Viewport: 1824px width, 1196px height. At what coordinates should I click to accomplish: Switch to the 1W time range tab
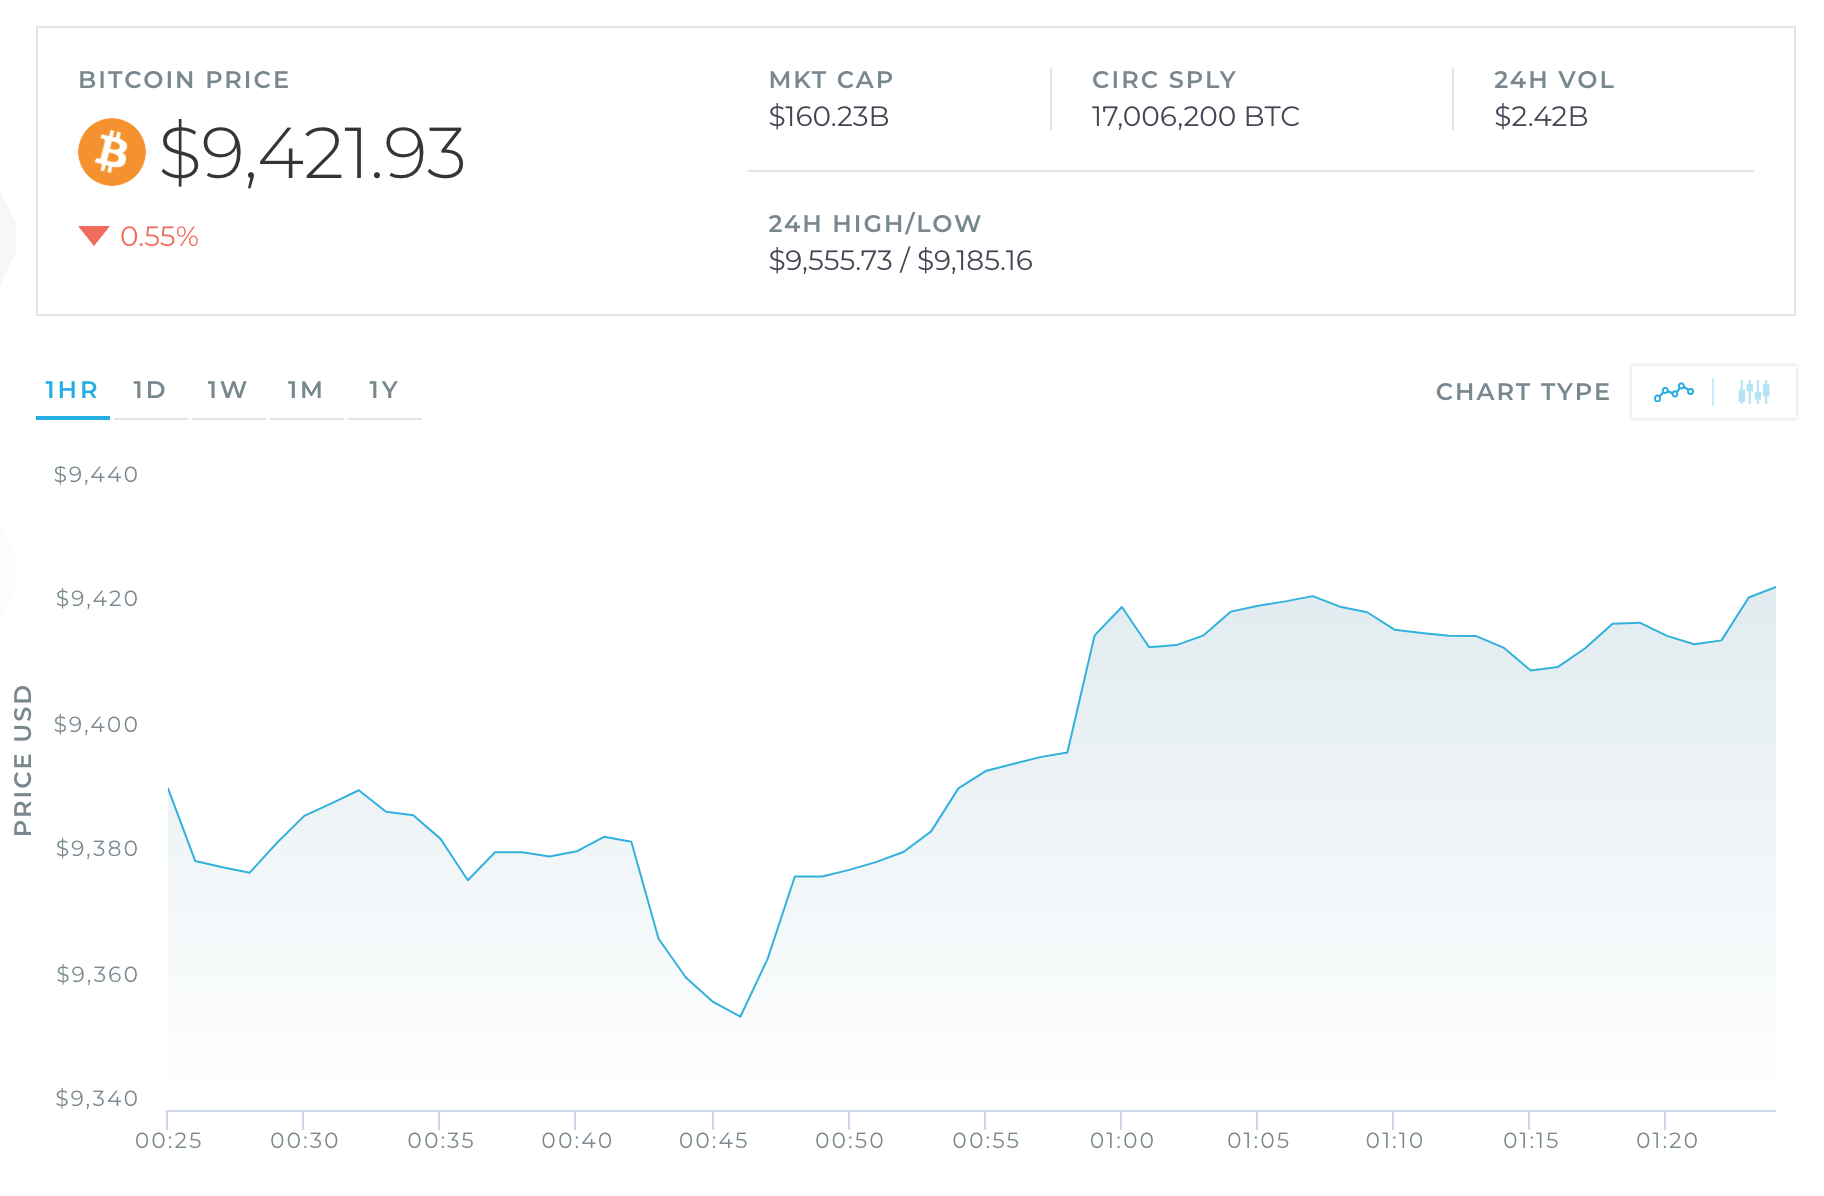point(228,390)
